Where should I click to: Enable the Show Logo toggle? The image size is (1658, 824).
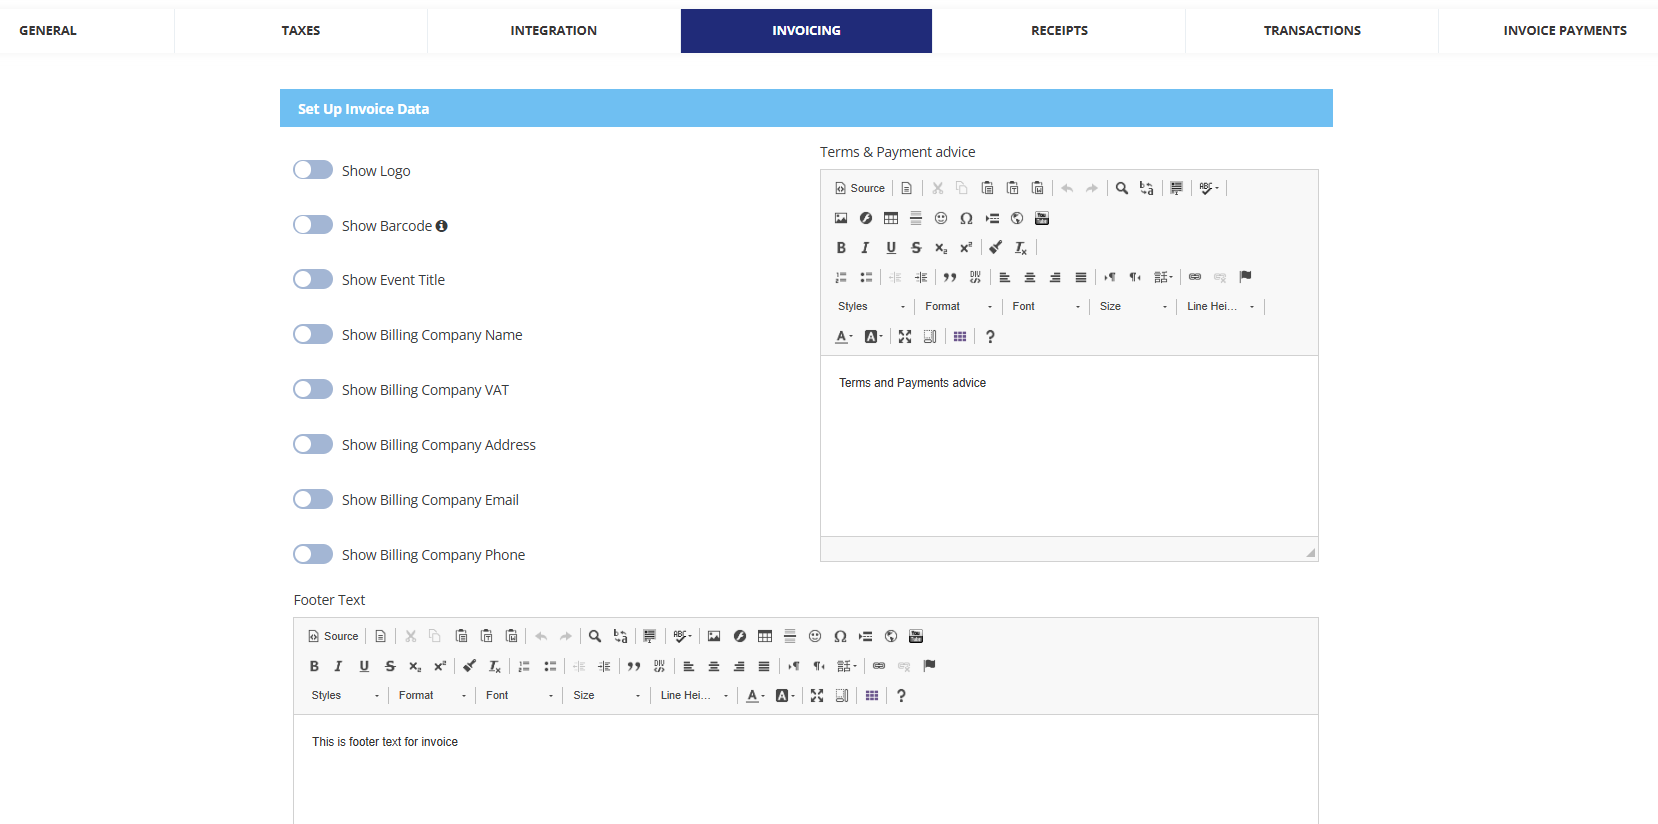313,170
